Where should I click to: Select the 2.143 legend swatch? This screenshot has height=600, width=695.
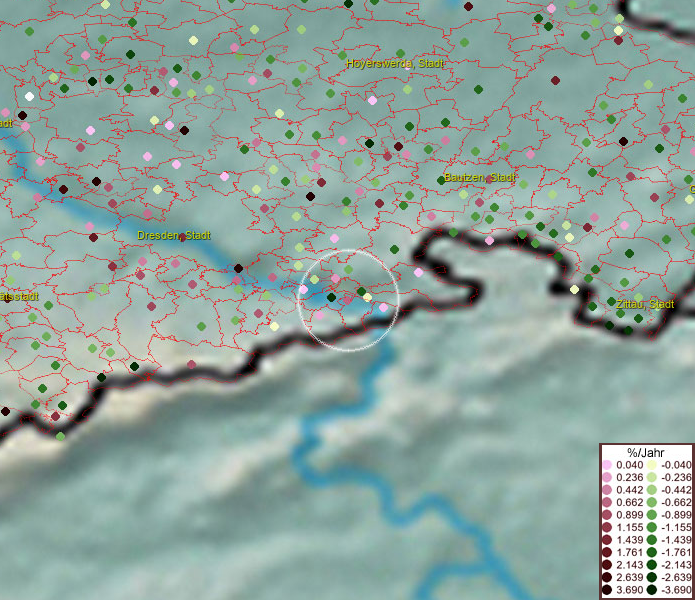click(607, 565)
